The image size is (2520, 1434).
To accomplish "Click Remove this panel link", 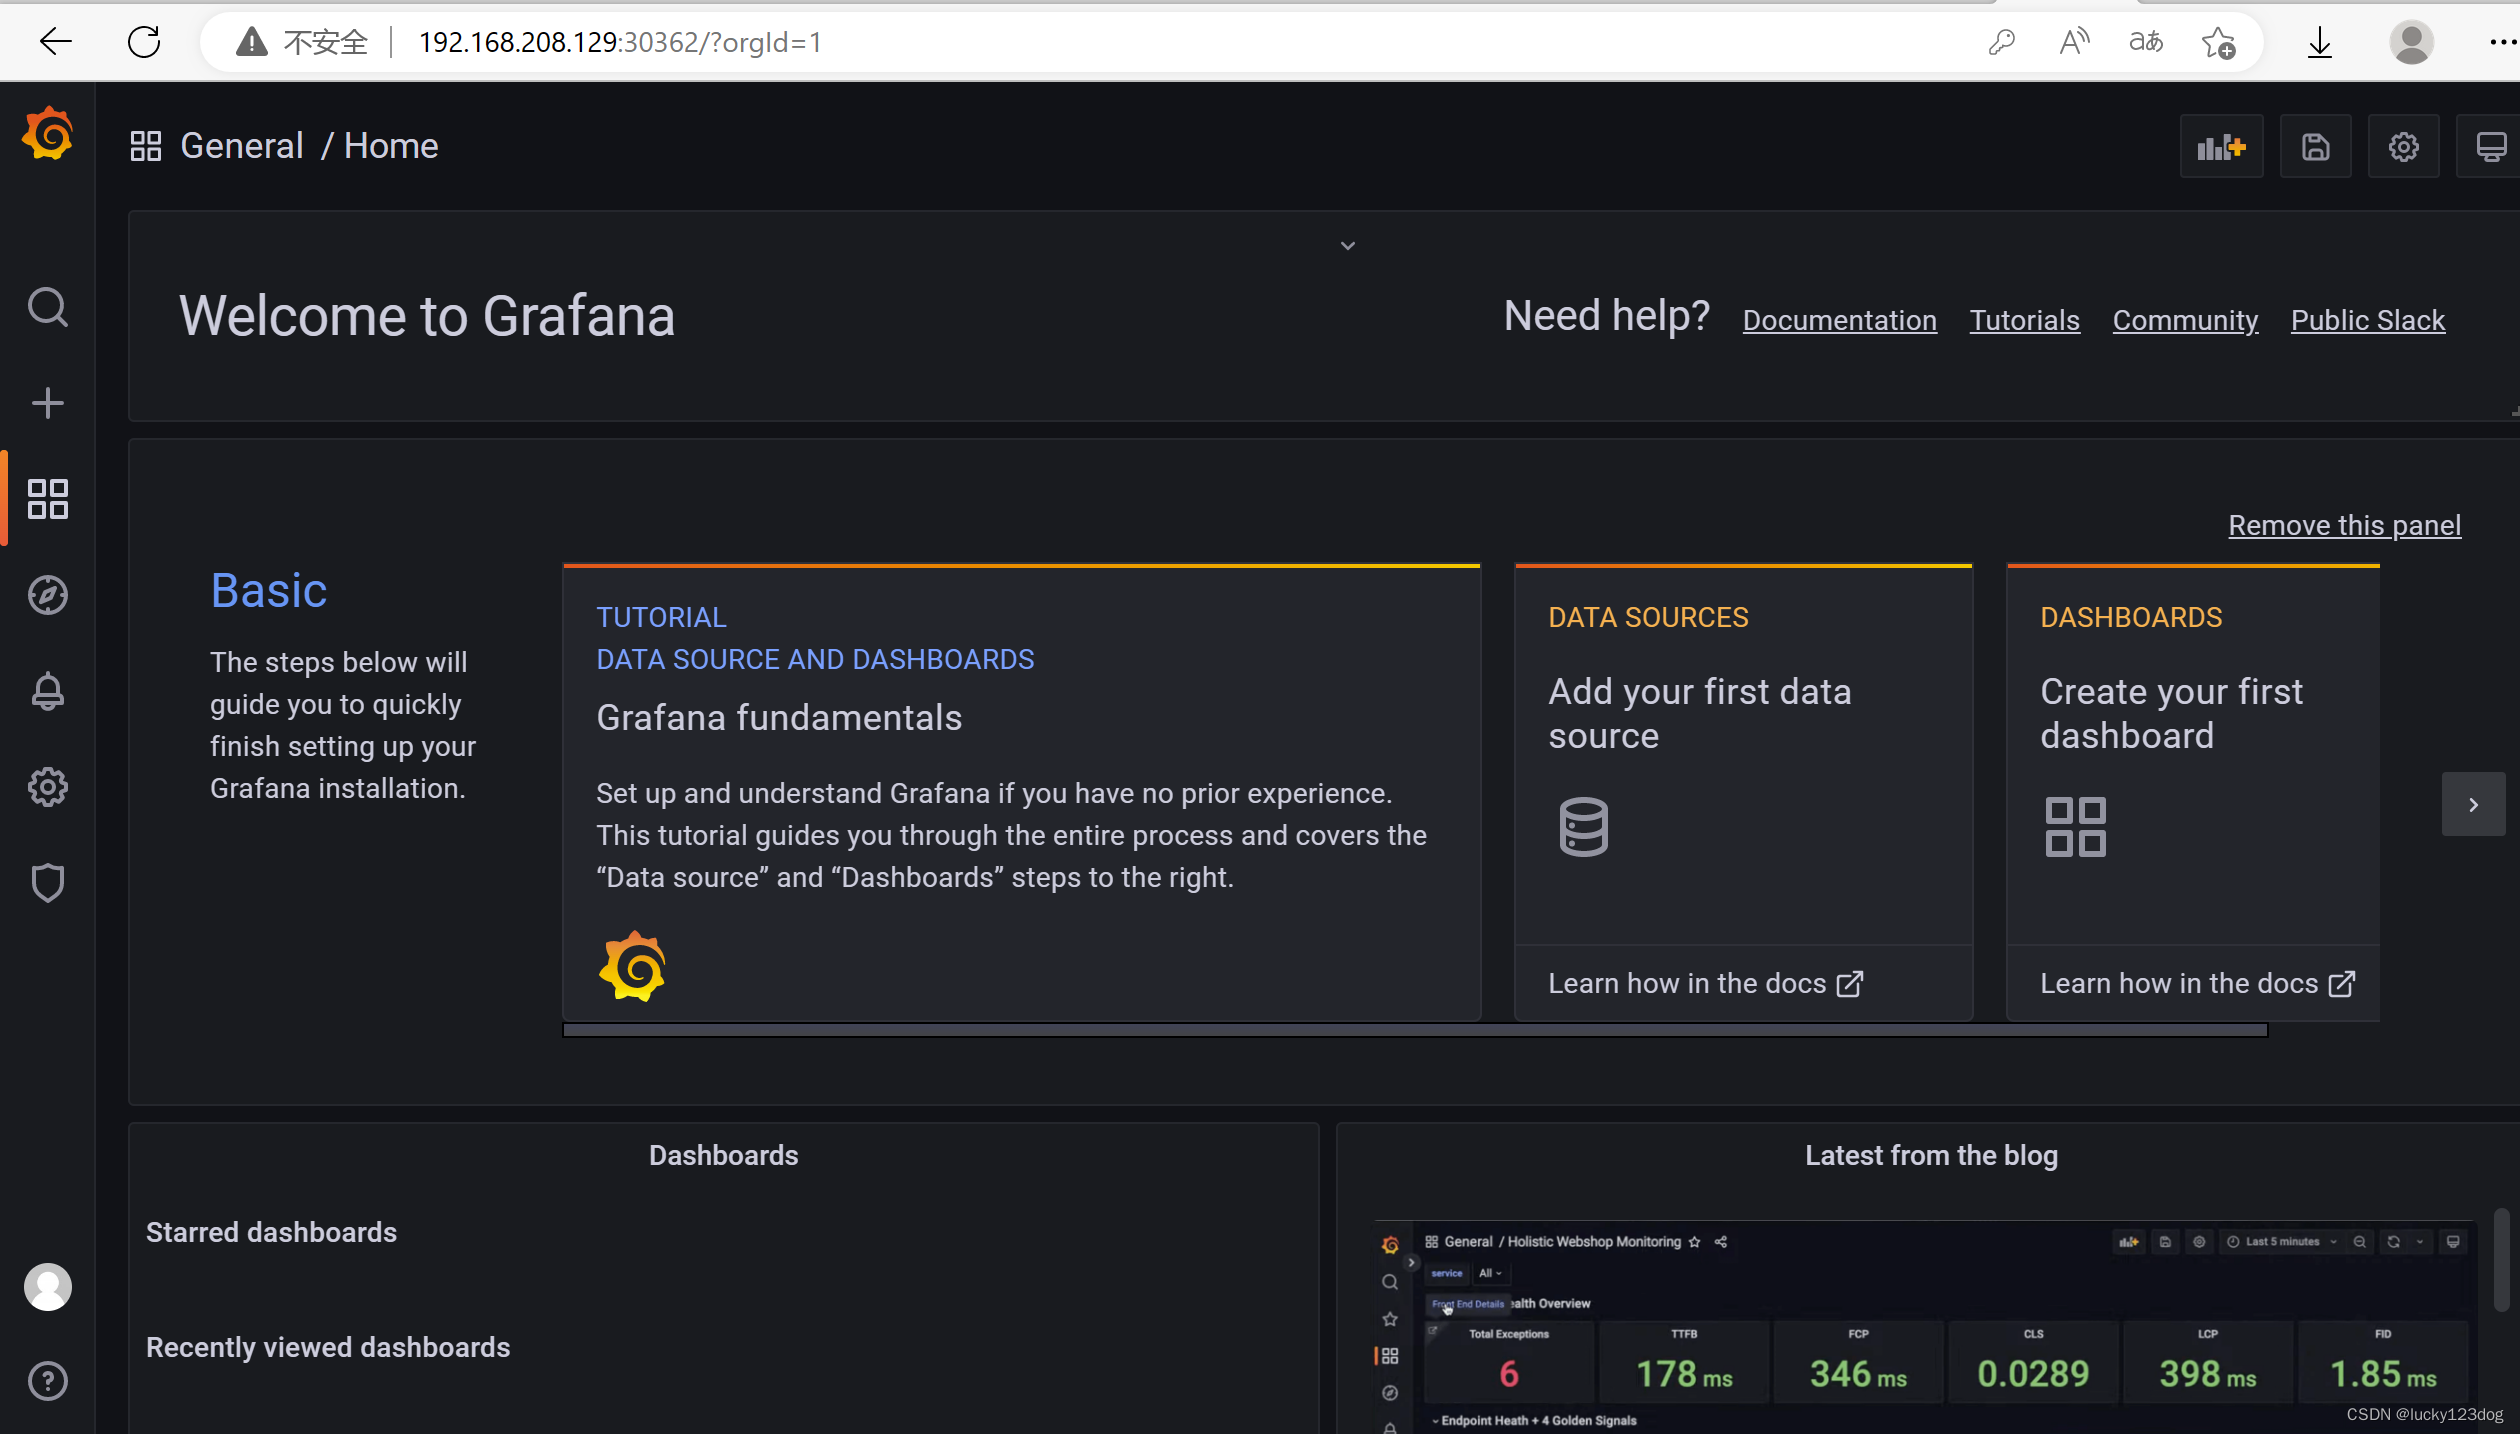I will click(2344, 525).
